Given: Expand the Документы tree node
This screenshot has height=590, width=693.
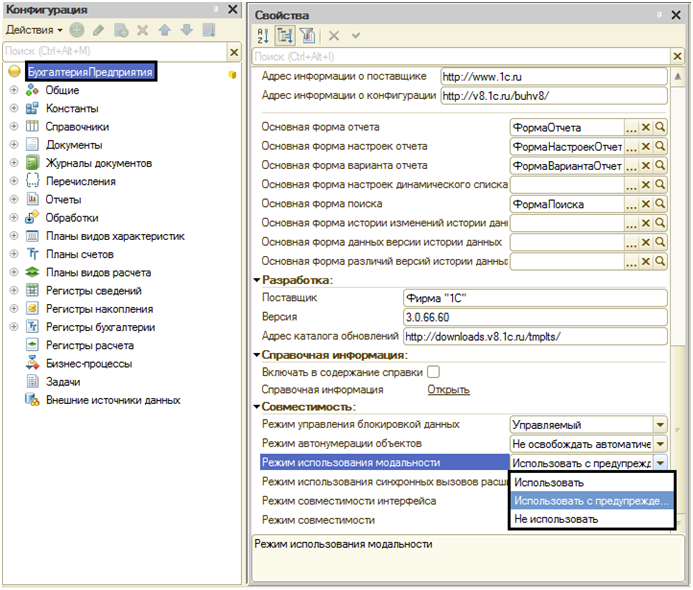Looking at the screenshot, I should pyautogui.click(x=14, y=145).
